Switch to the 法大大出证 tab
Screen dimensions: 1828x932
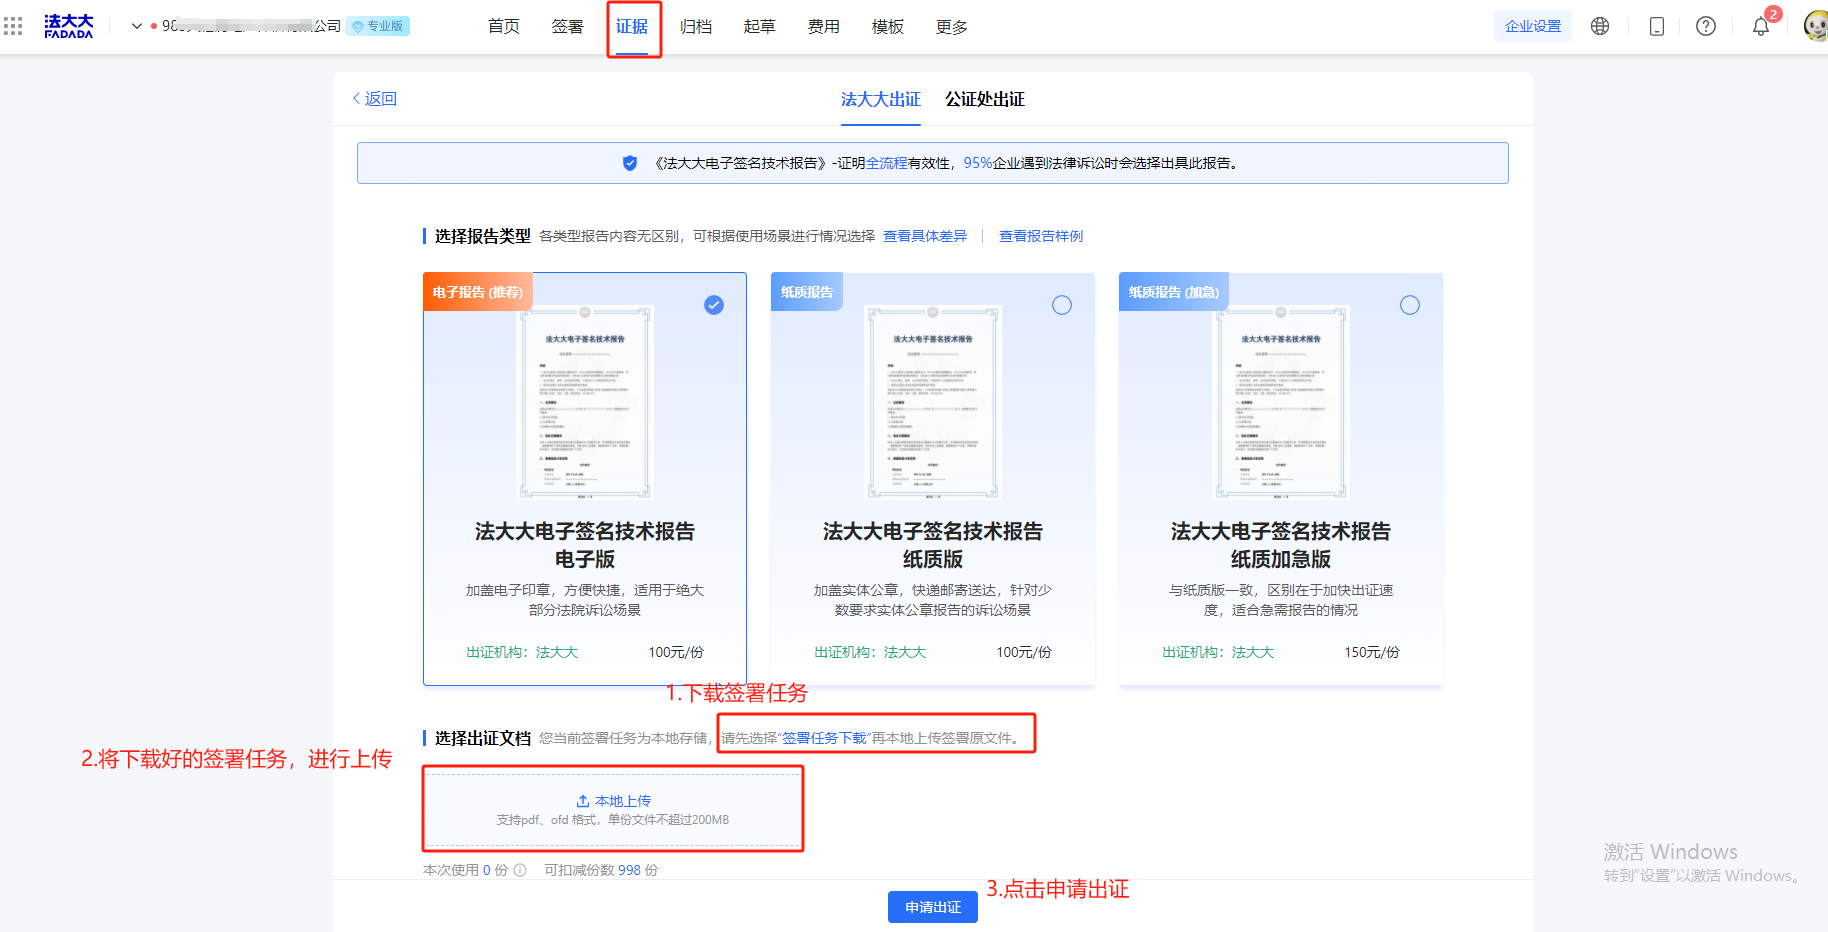click(881, 99)
